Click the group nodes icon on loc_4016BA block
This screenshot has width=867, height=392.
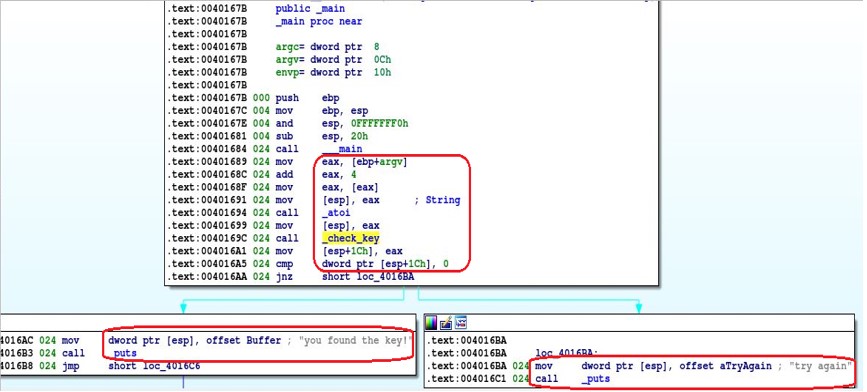461,323
